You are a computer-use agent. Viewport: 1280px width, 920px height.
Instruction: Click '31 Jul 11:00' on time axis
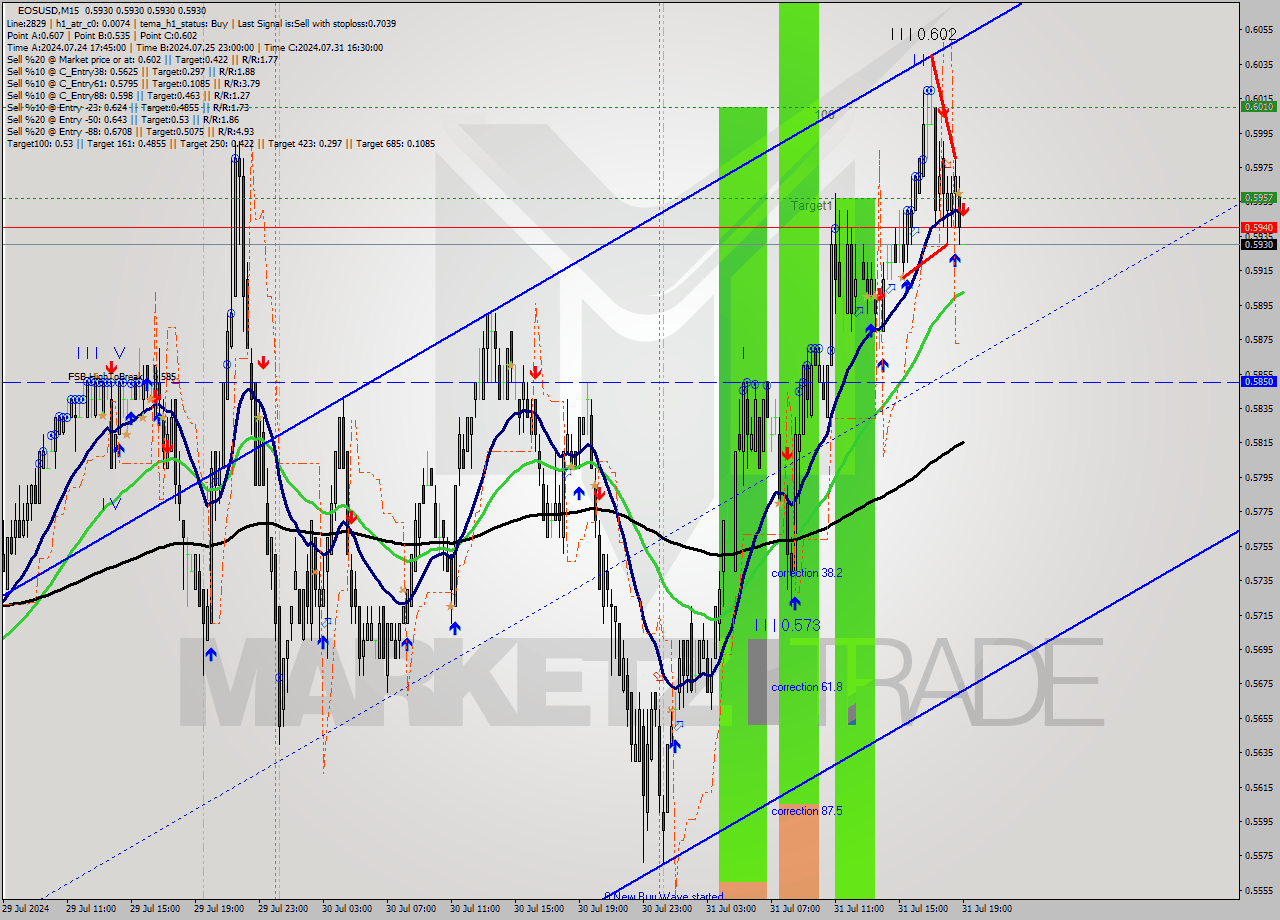click(859, 909)
